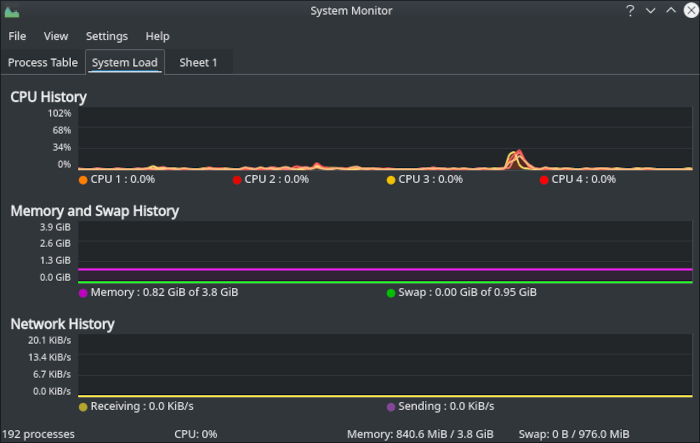Click the System Monitor app icon in title bar
This screenshot has height=443, width=700.
(x=12, y=12)
